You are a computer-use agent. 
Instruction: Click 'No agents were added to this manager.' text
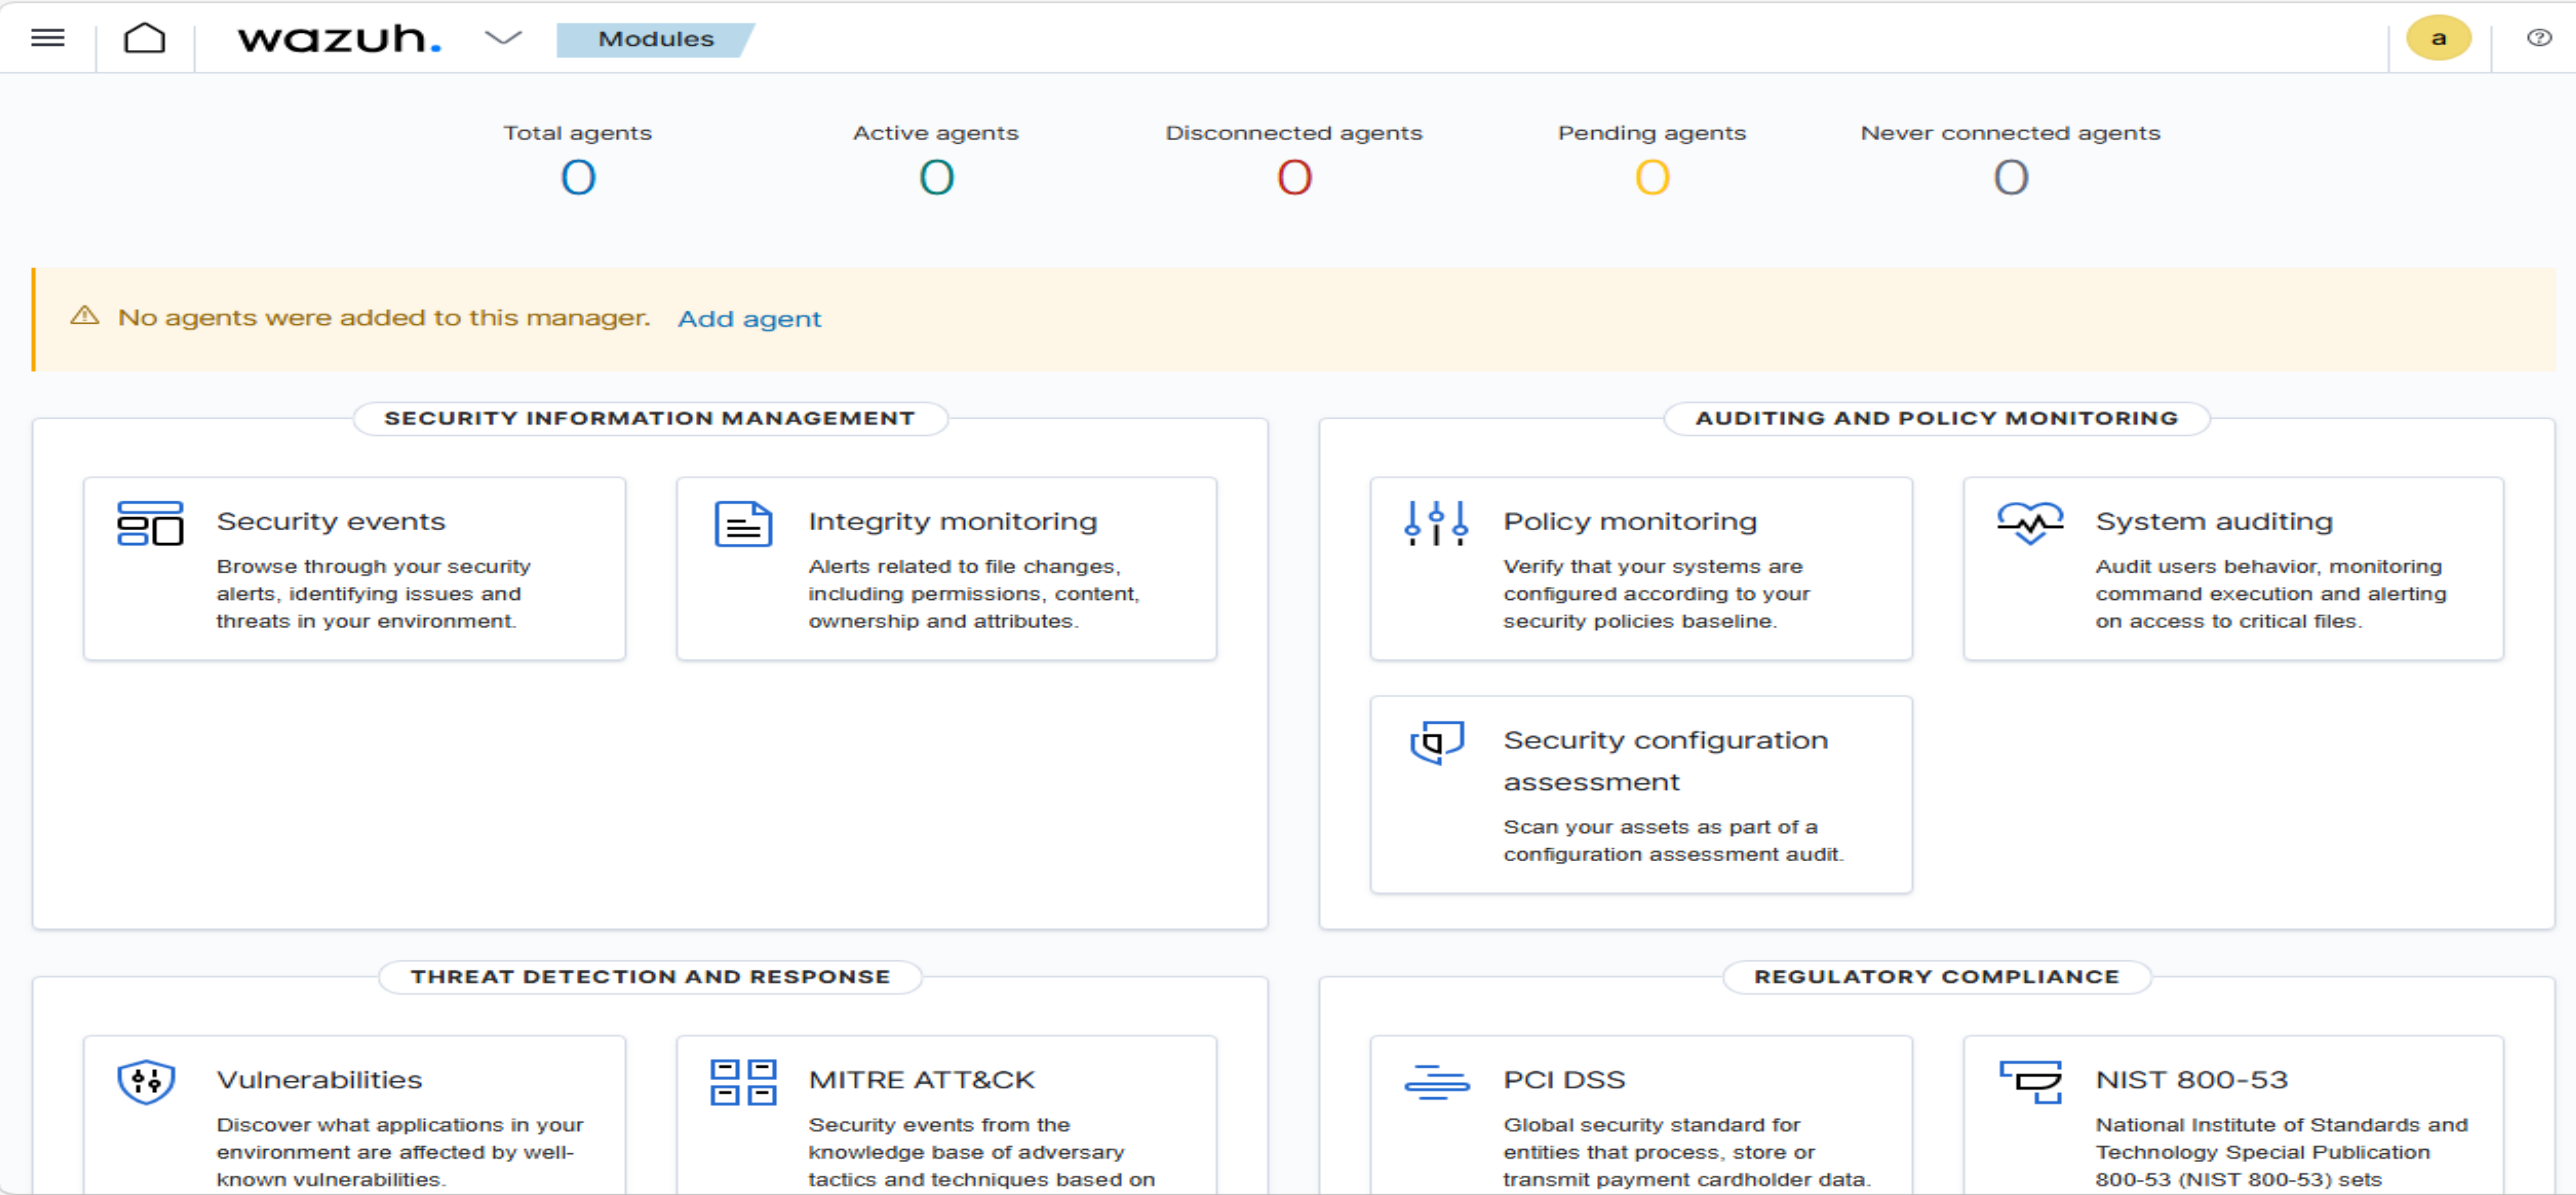[384, 318]
